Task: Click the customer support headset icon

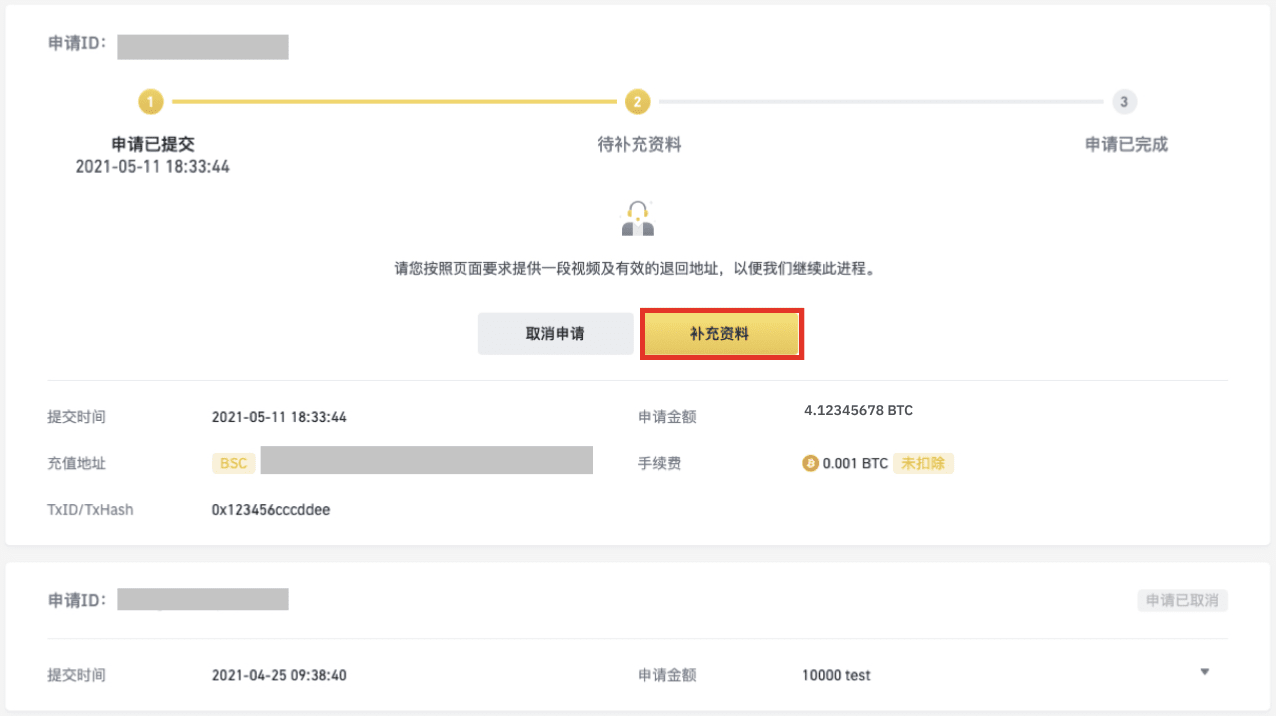Action: (638, 218)
